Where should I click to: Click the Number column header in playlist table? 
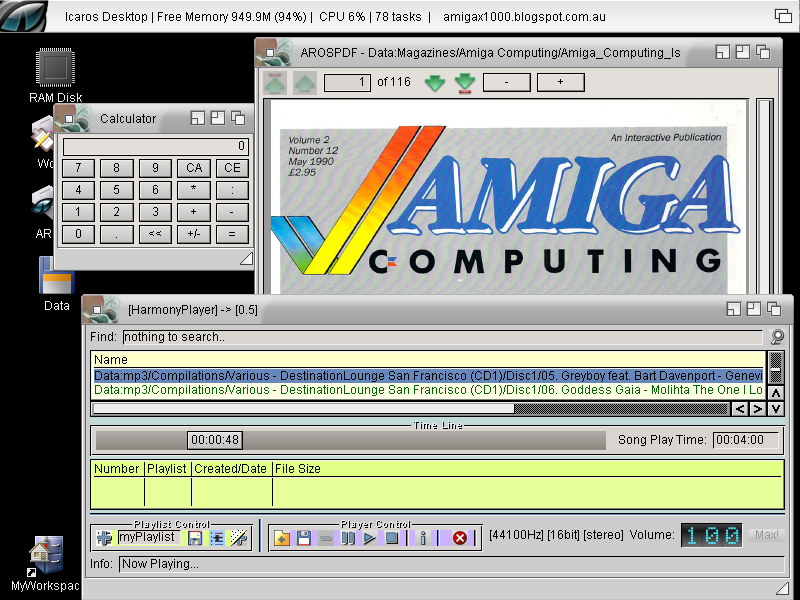coord(117,469)
